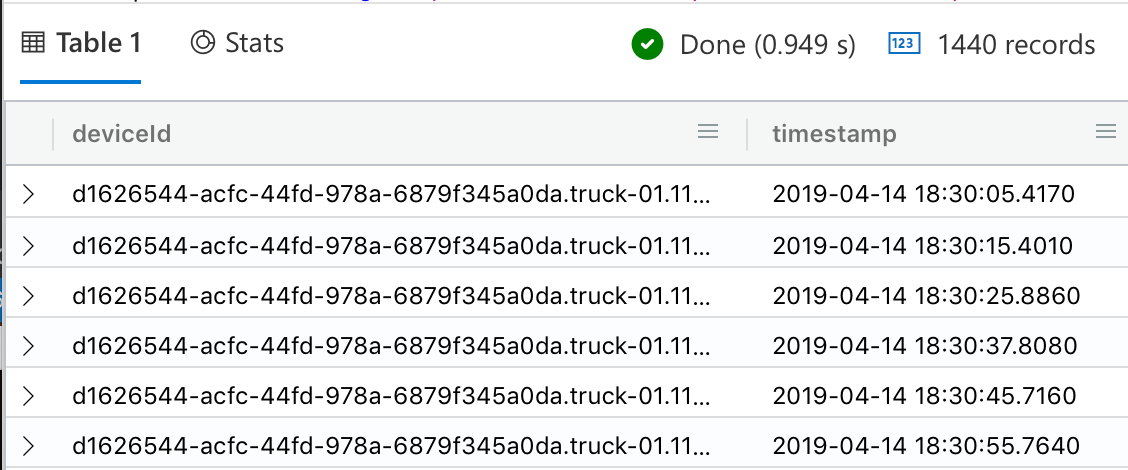Expand the row with timestamp 18:30:15.4010
Screen dimensions: 1128x470
coord(28,245)
